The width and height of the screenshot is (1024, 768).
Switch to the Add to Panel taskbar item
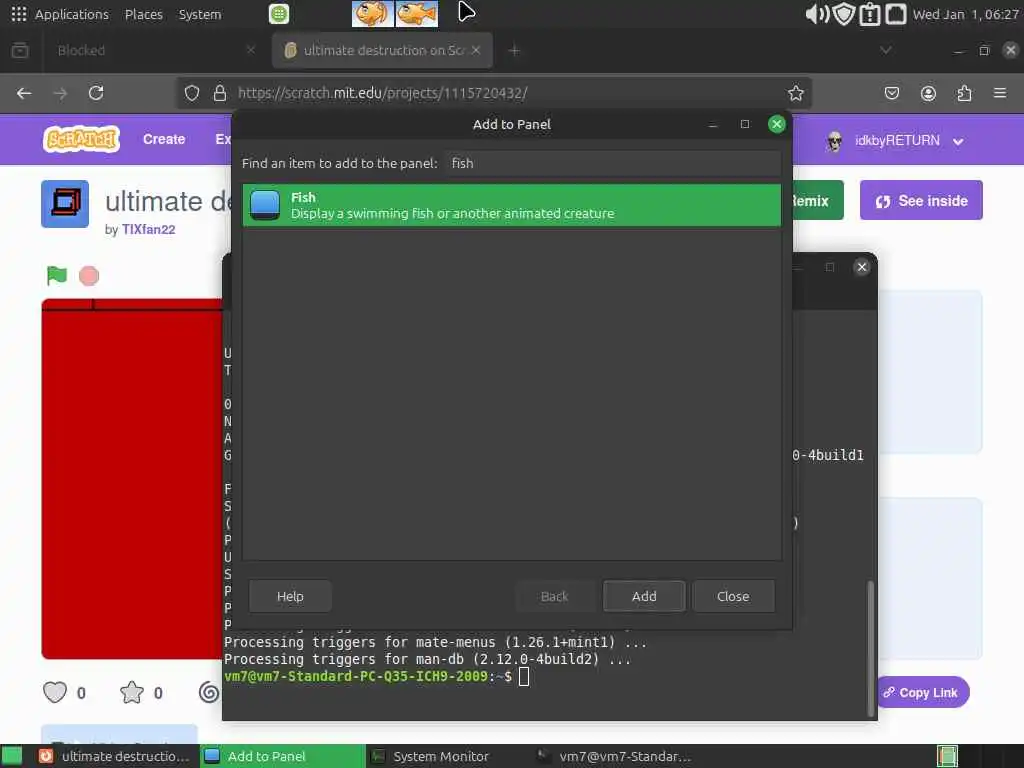[282, 756]
